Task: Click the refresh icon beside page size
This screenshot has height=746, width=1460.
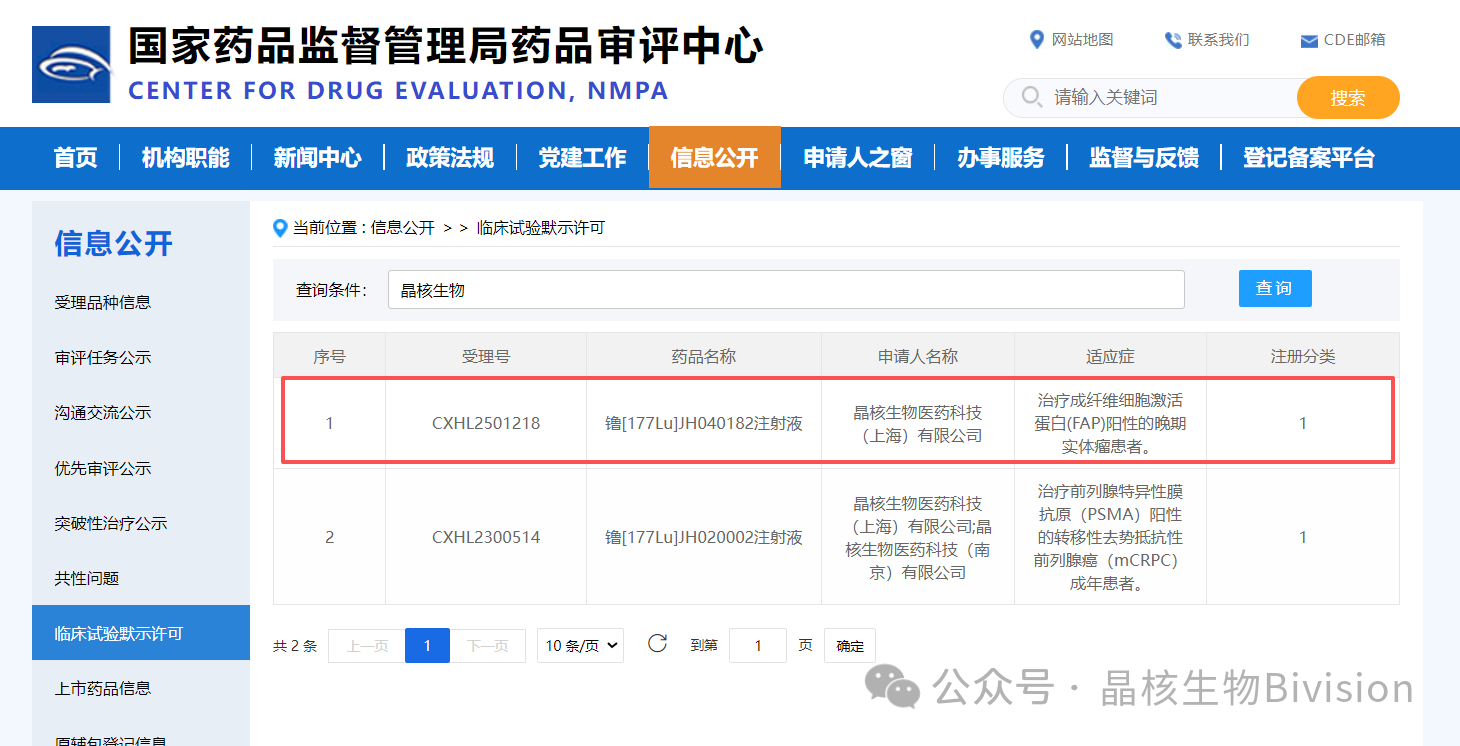Action: pyautogui.click(x=657, y=644)
